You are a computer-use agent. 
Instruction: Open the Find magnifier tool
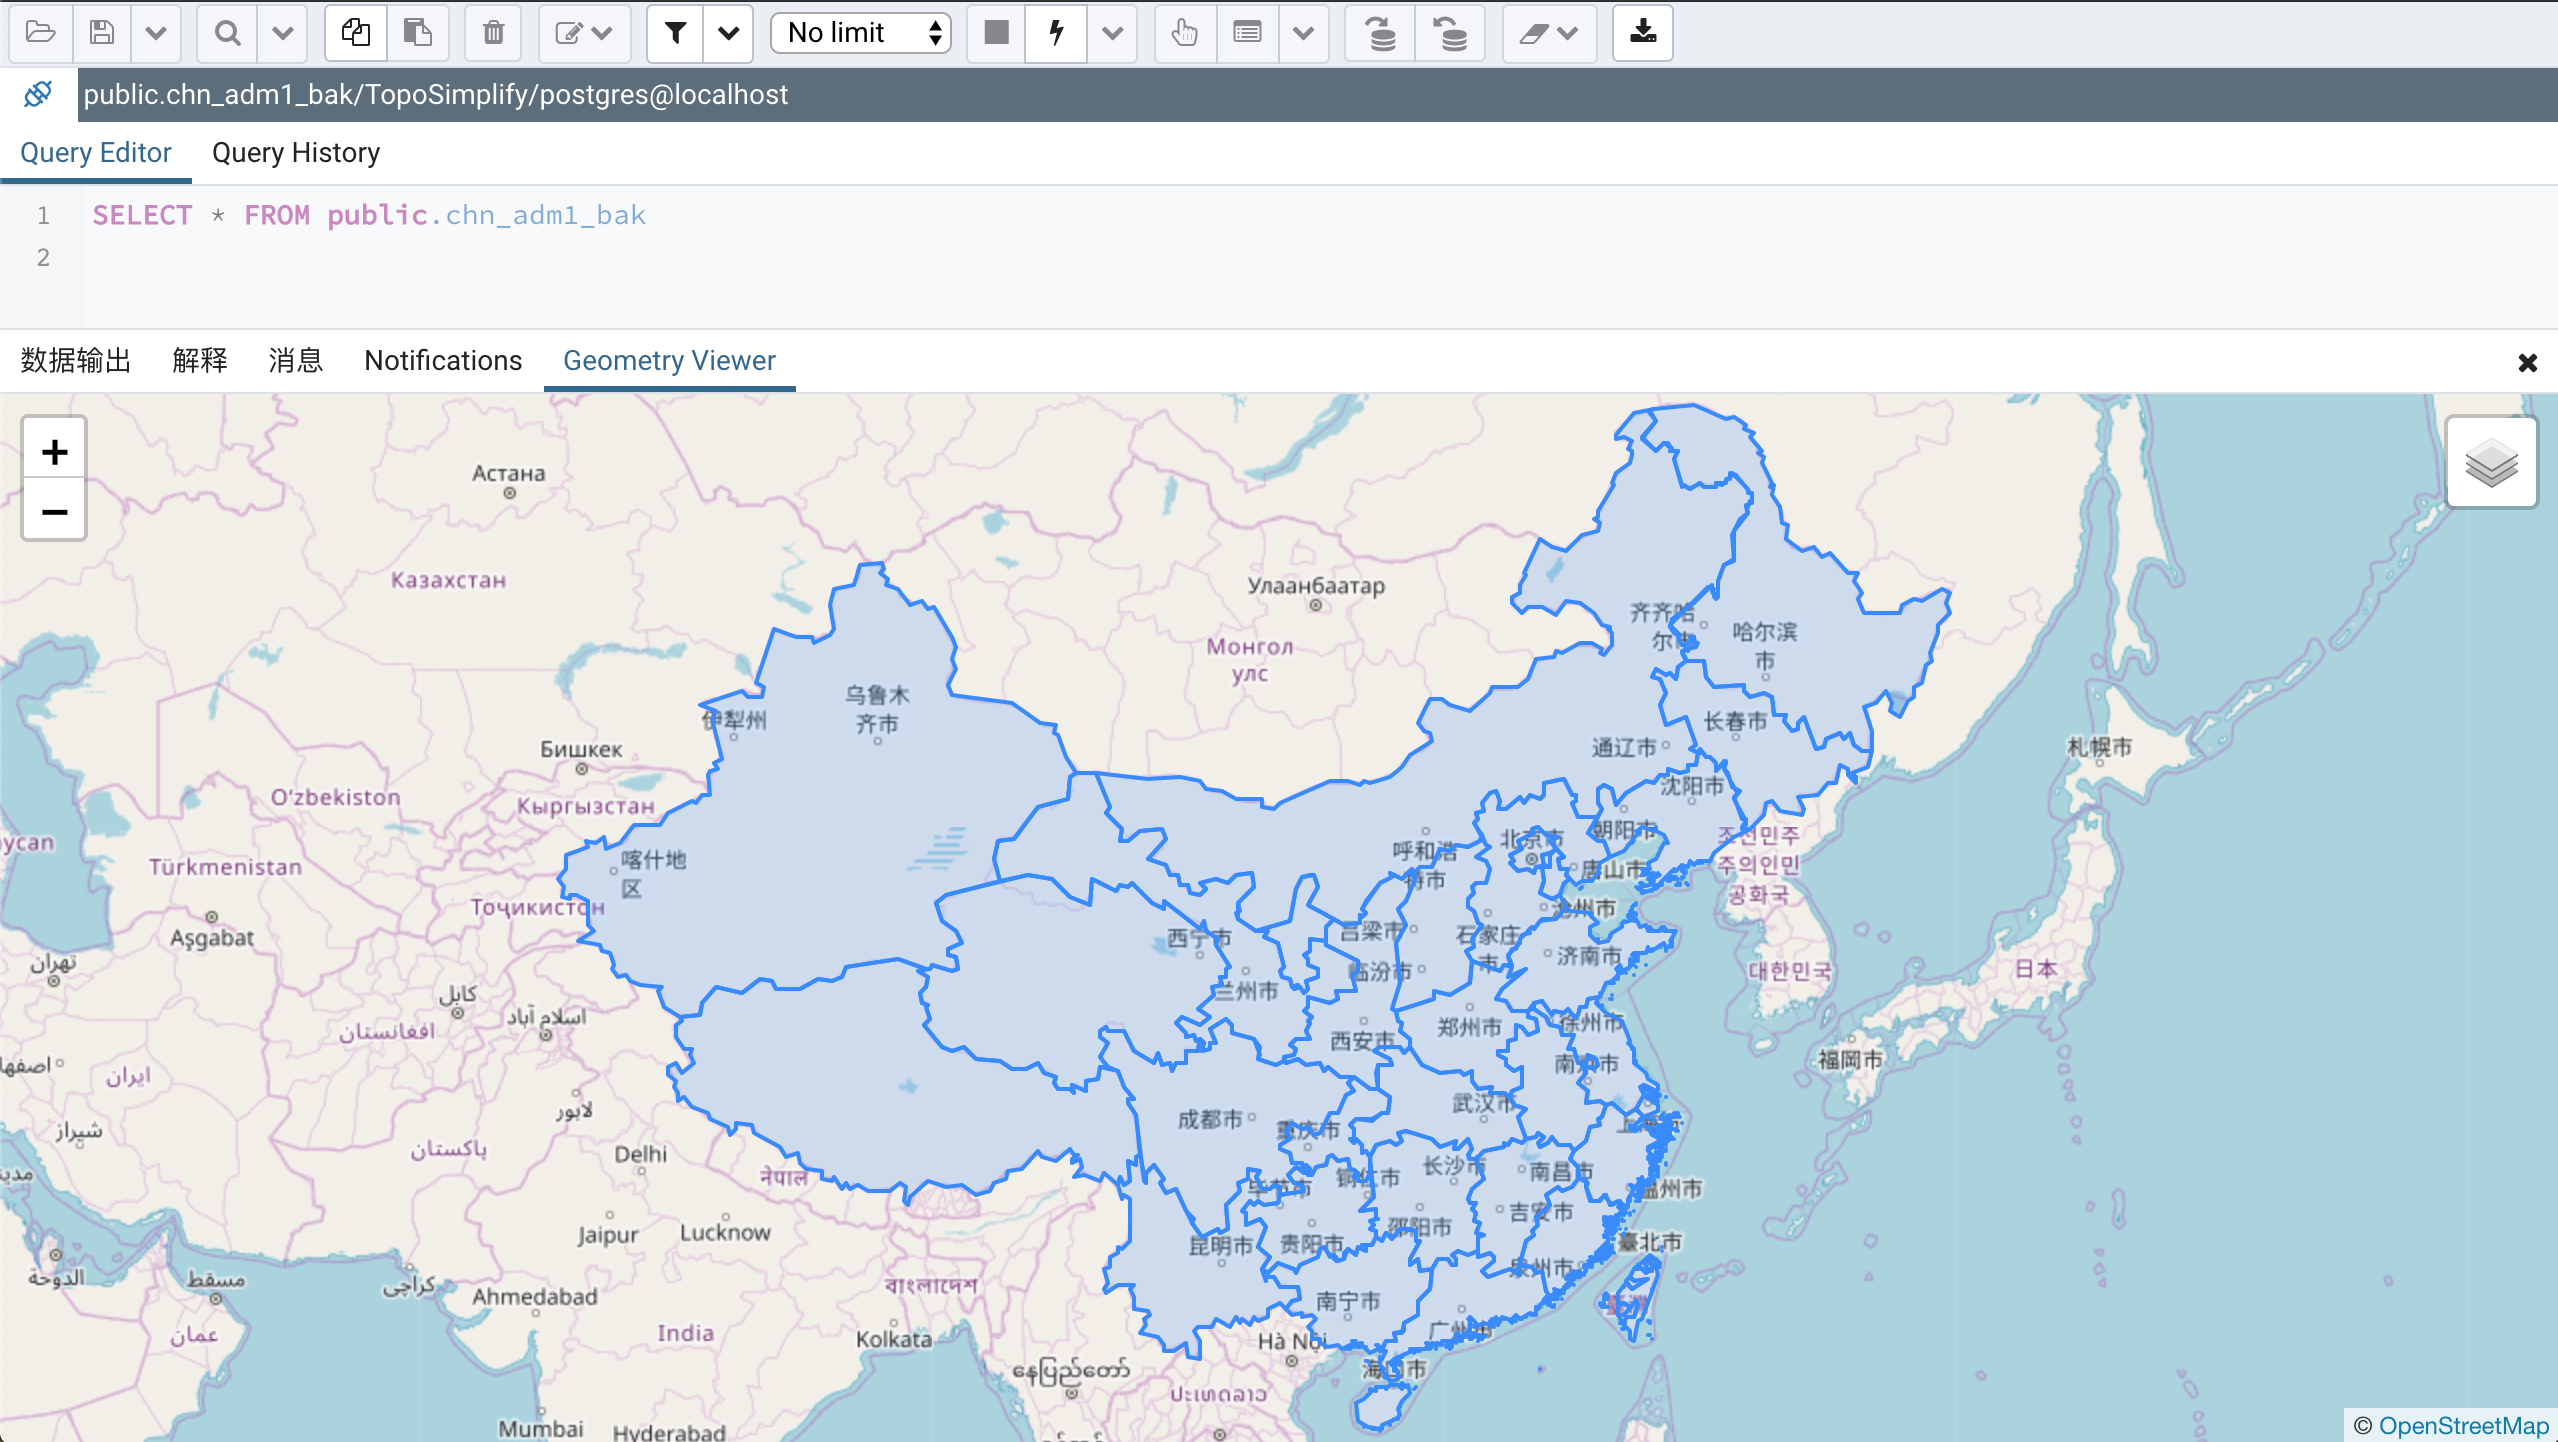pos(227,33)
